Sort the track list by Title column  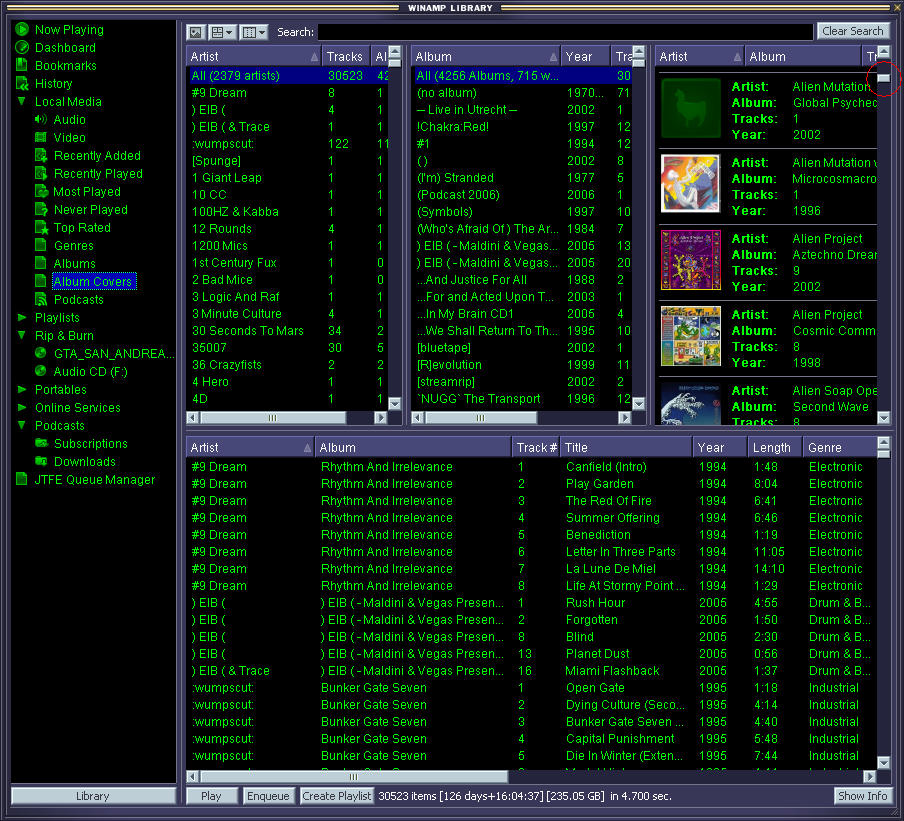[x=626, y=447]
